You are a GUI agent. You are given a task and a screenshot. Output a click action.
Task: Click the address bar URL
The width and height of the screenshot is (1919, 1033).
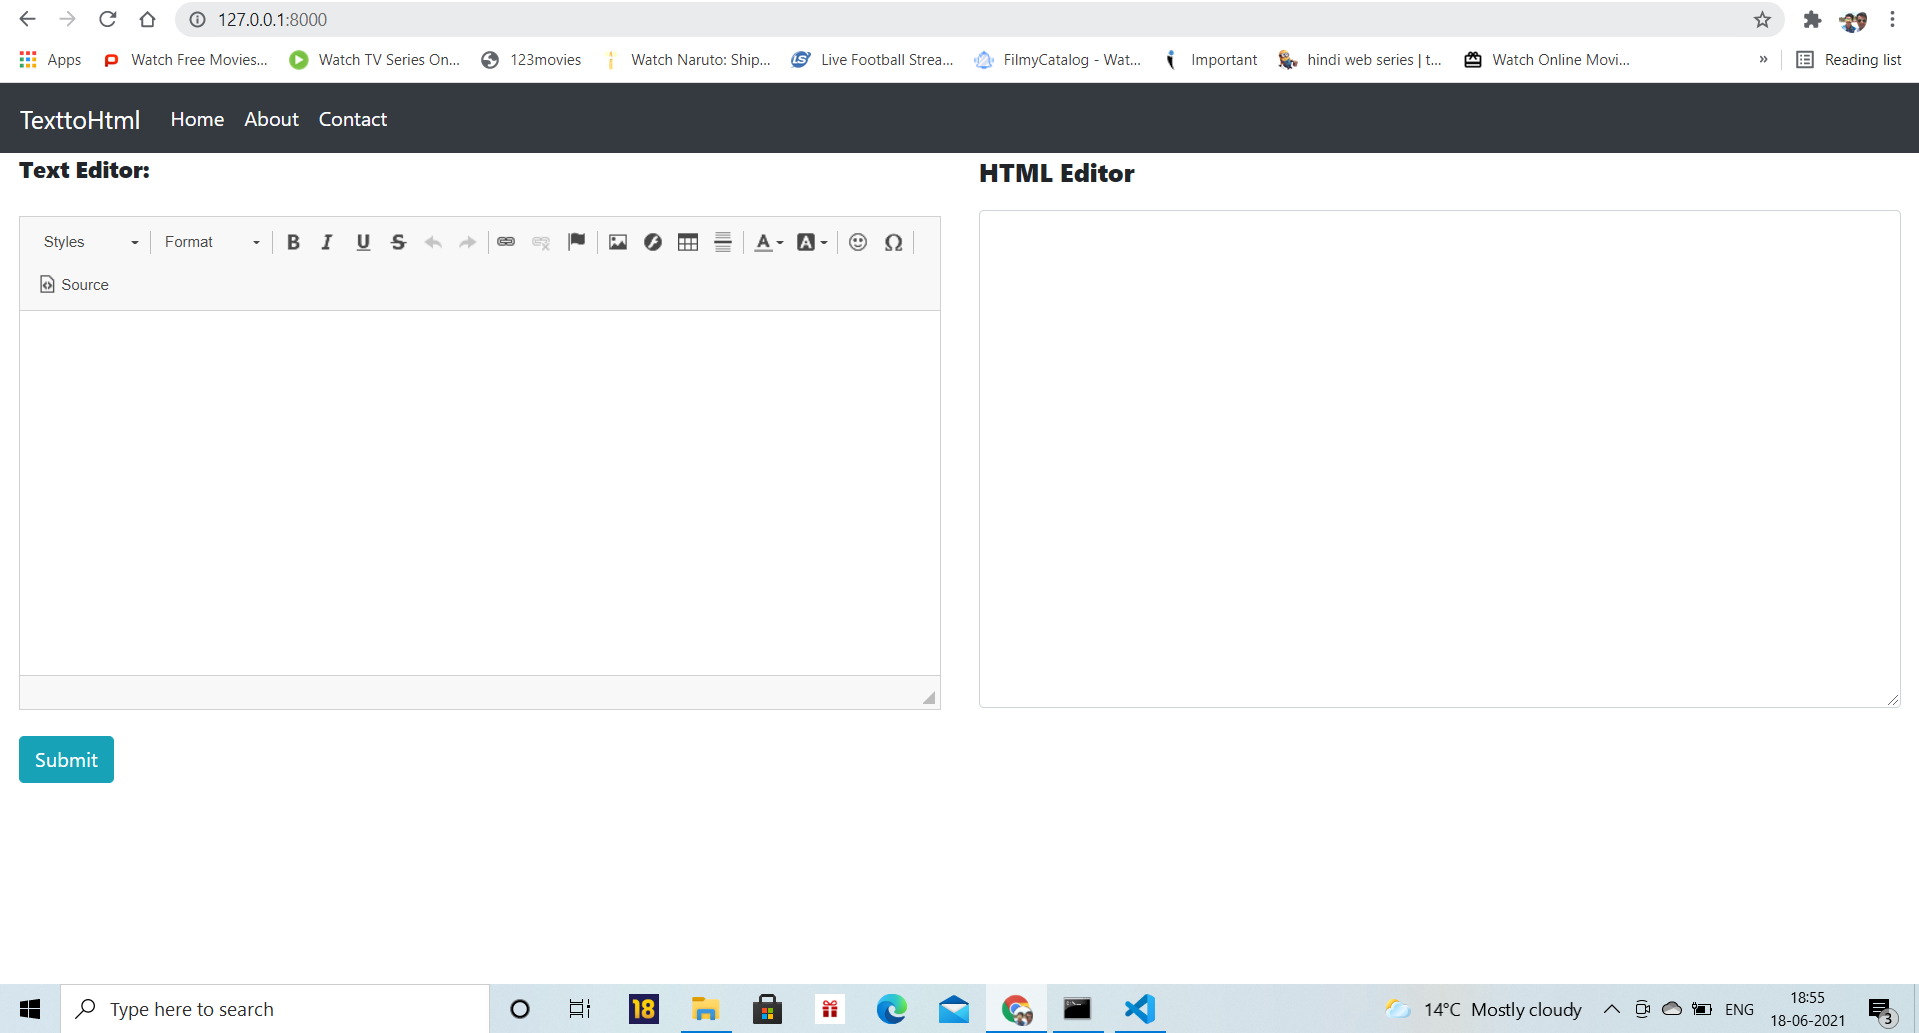272,20
